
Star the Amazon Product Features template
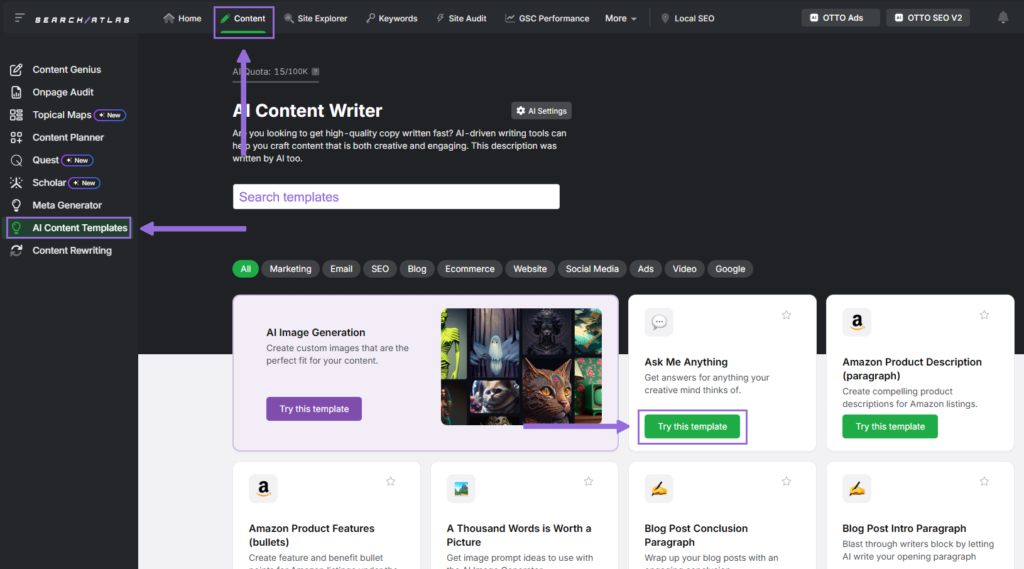[391, 481]
